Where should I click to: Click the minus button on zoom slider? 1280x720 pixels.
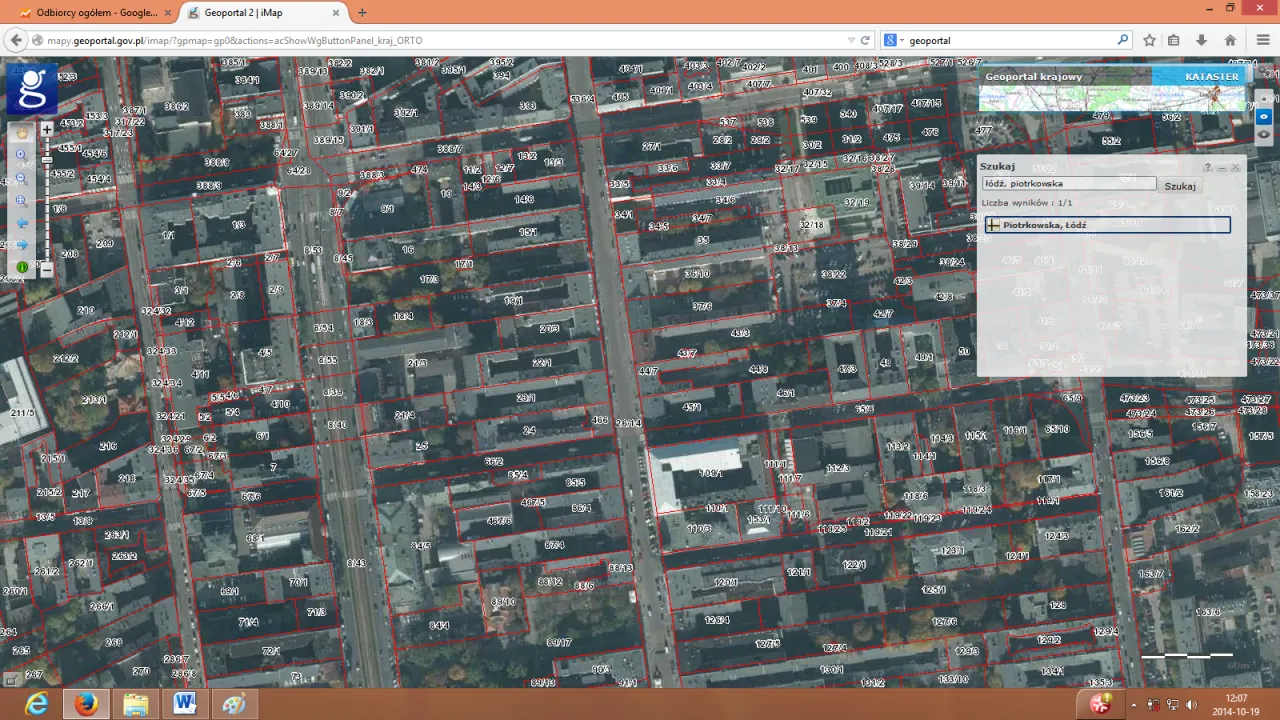coord(46,269)
